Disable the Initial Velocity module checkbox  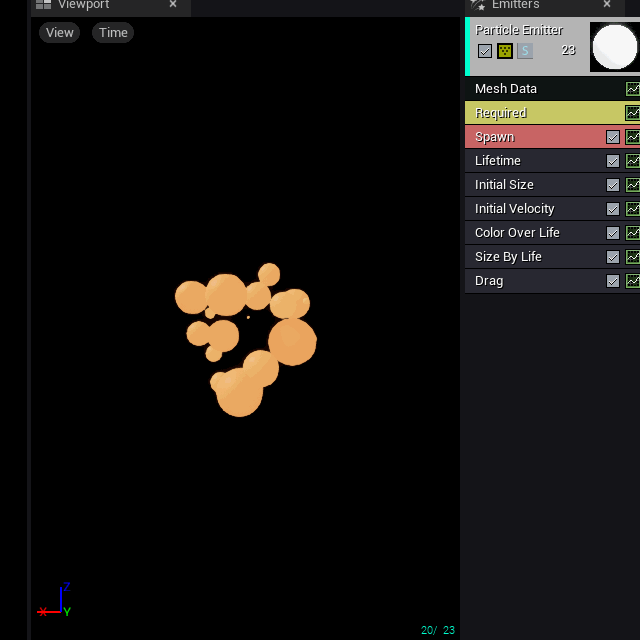[613, 209]
